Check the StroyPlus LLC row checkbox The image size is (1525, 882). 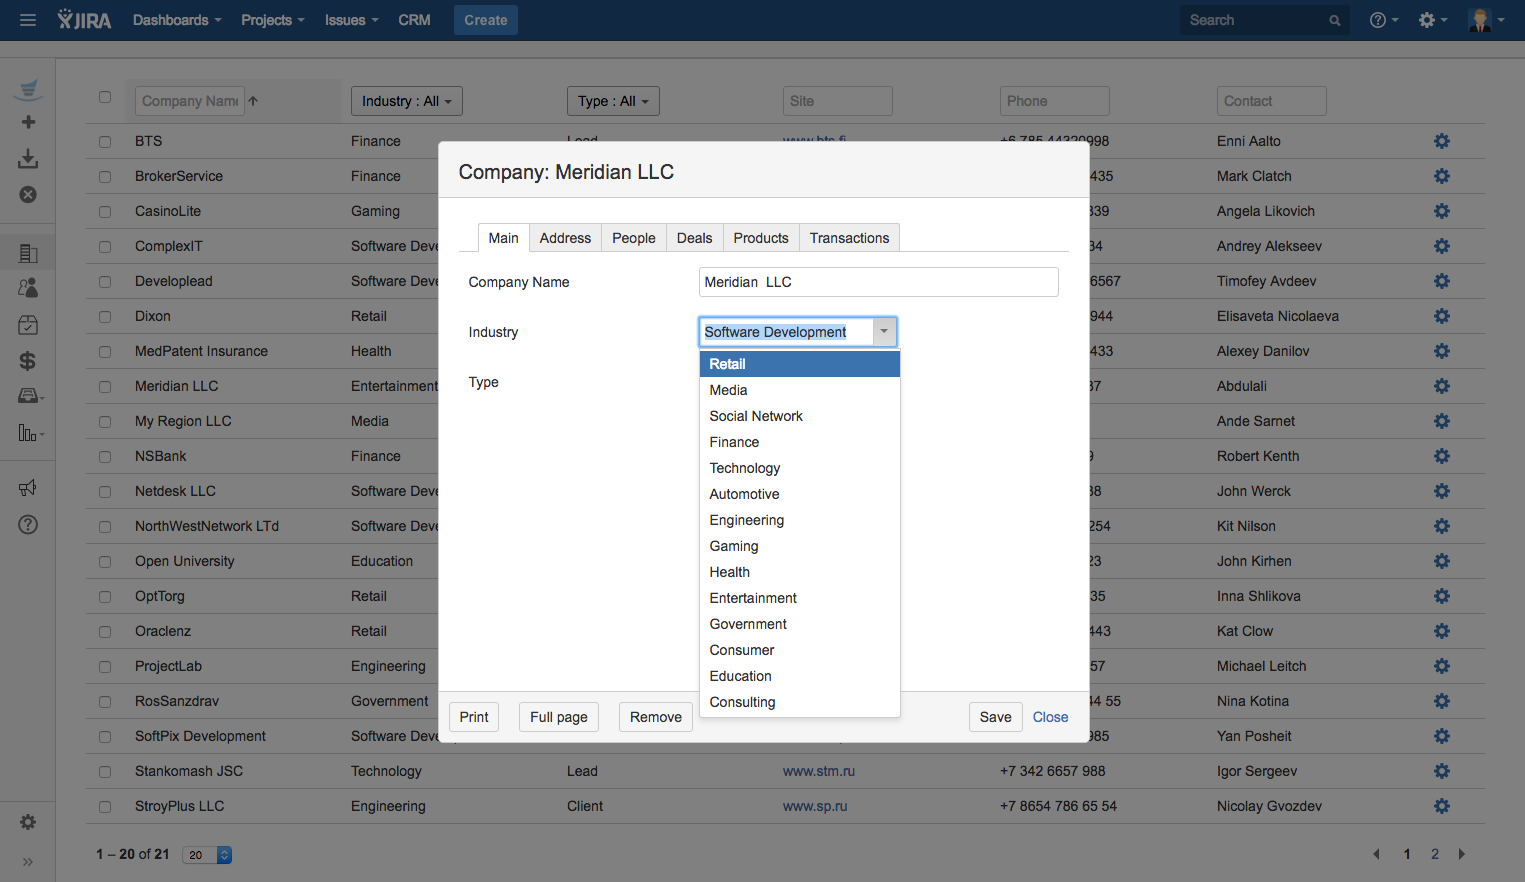click(105, 807)
